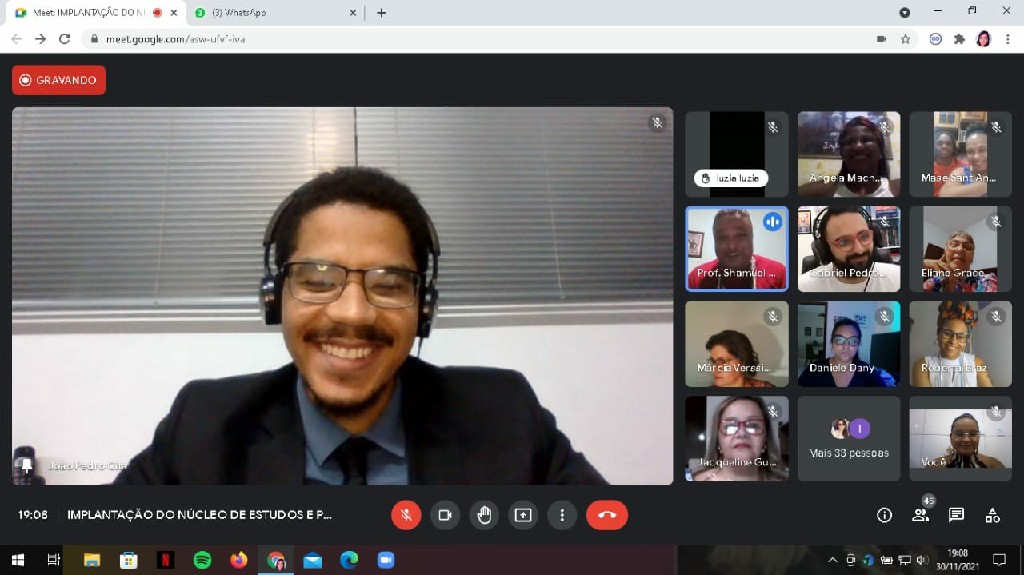The height and width of the screenshot is (575, 1024).
Task: Select the Prof. Shamuel video tile
Action: [x=736, y=249]
